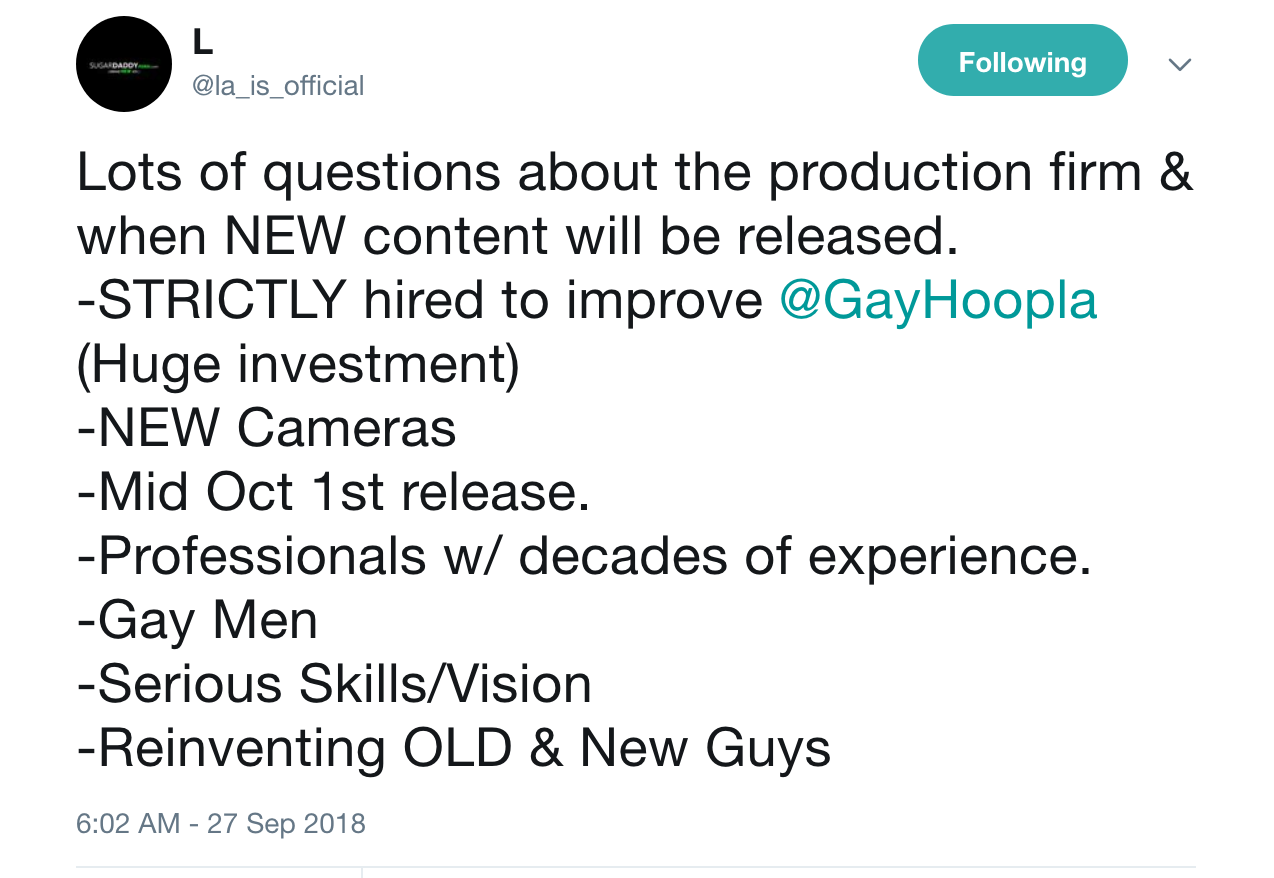1274x878 pixels.
Task: Click the '-Serious Skills/Vision' line
Action: (335, 684)
